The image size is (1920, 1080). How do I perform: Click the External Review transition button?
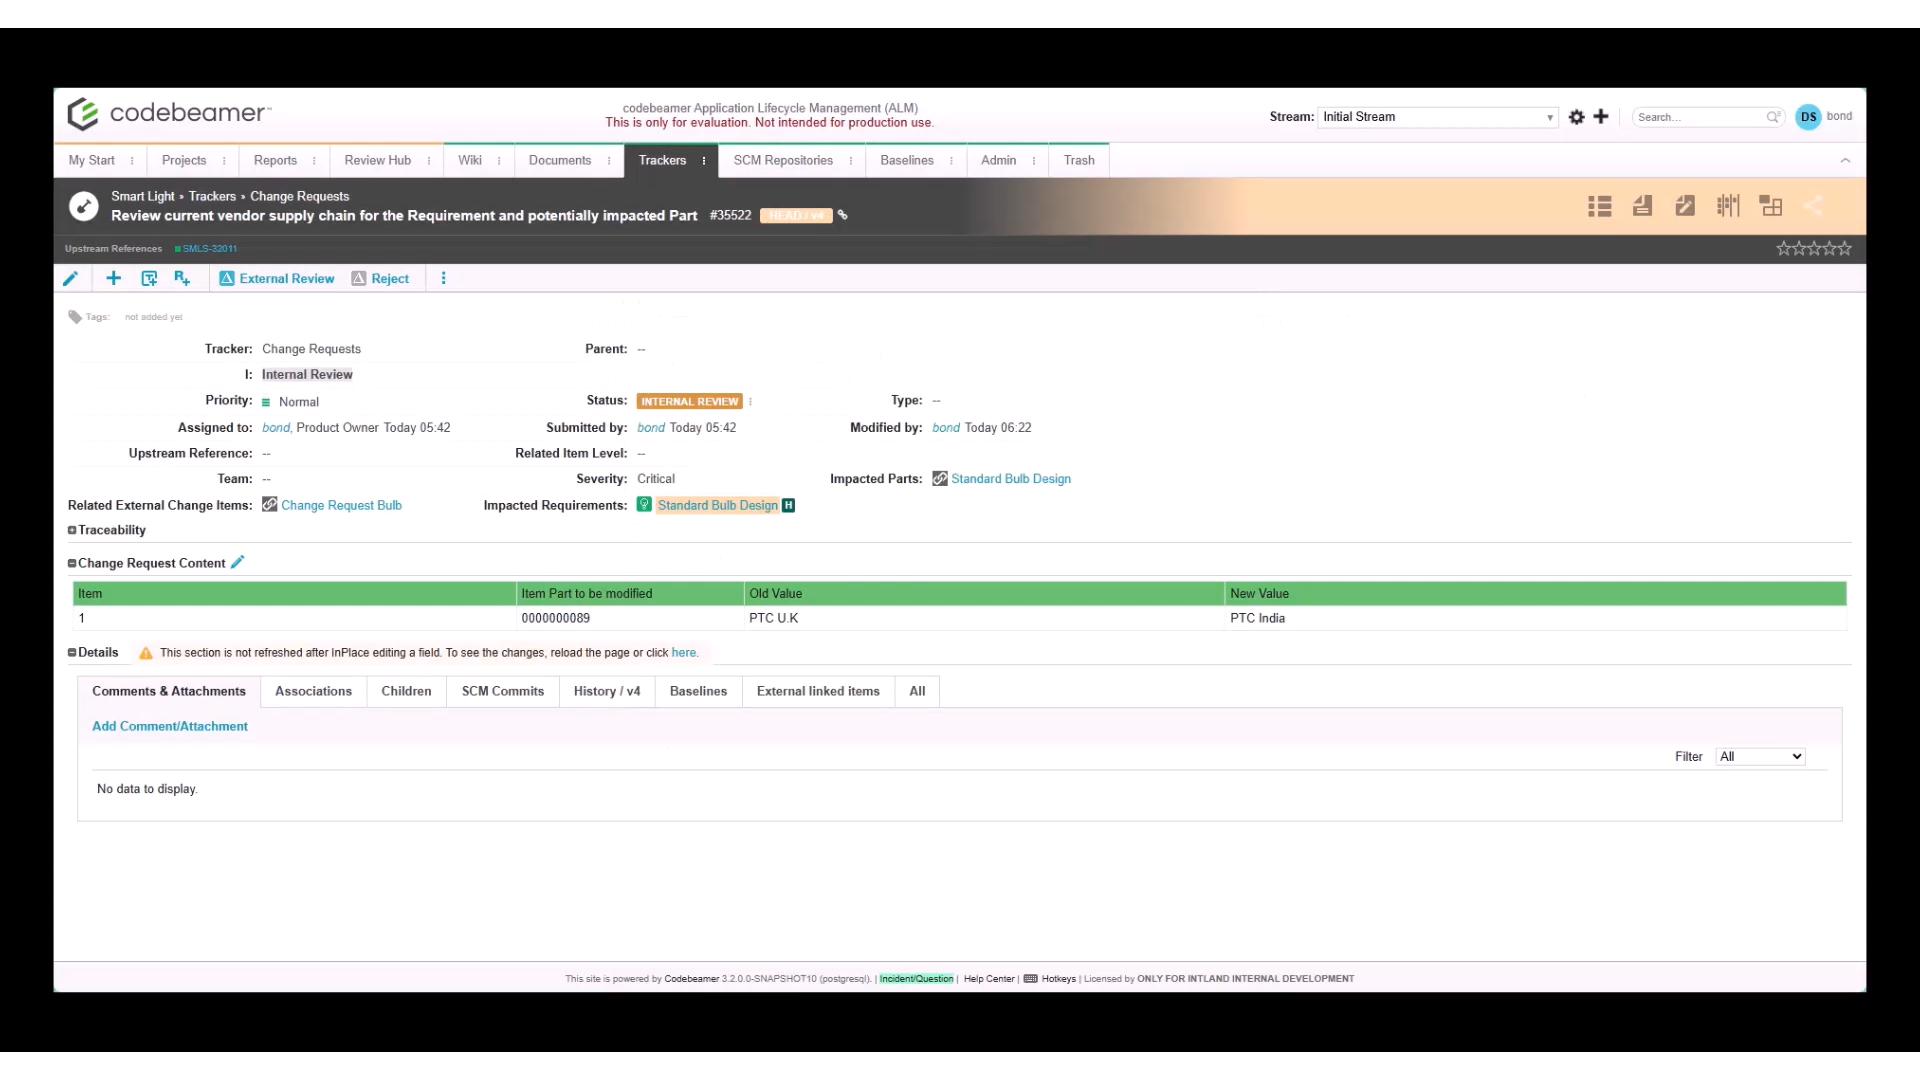pyautogui.click(x=277, y=279)
